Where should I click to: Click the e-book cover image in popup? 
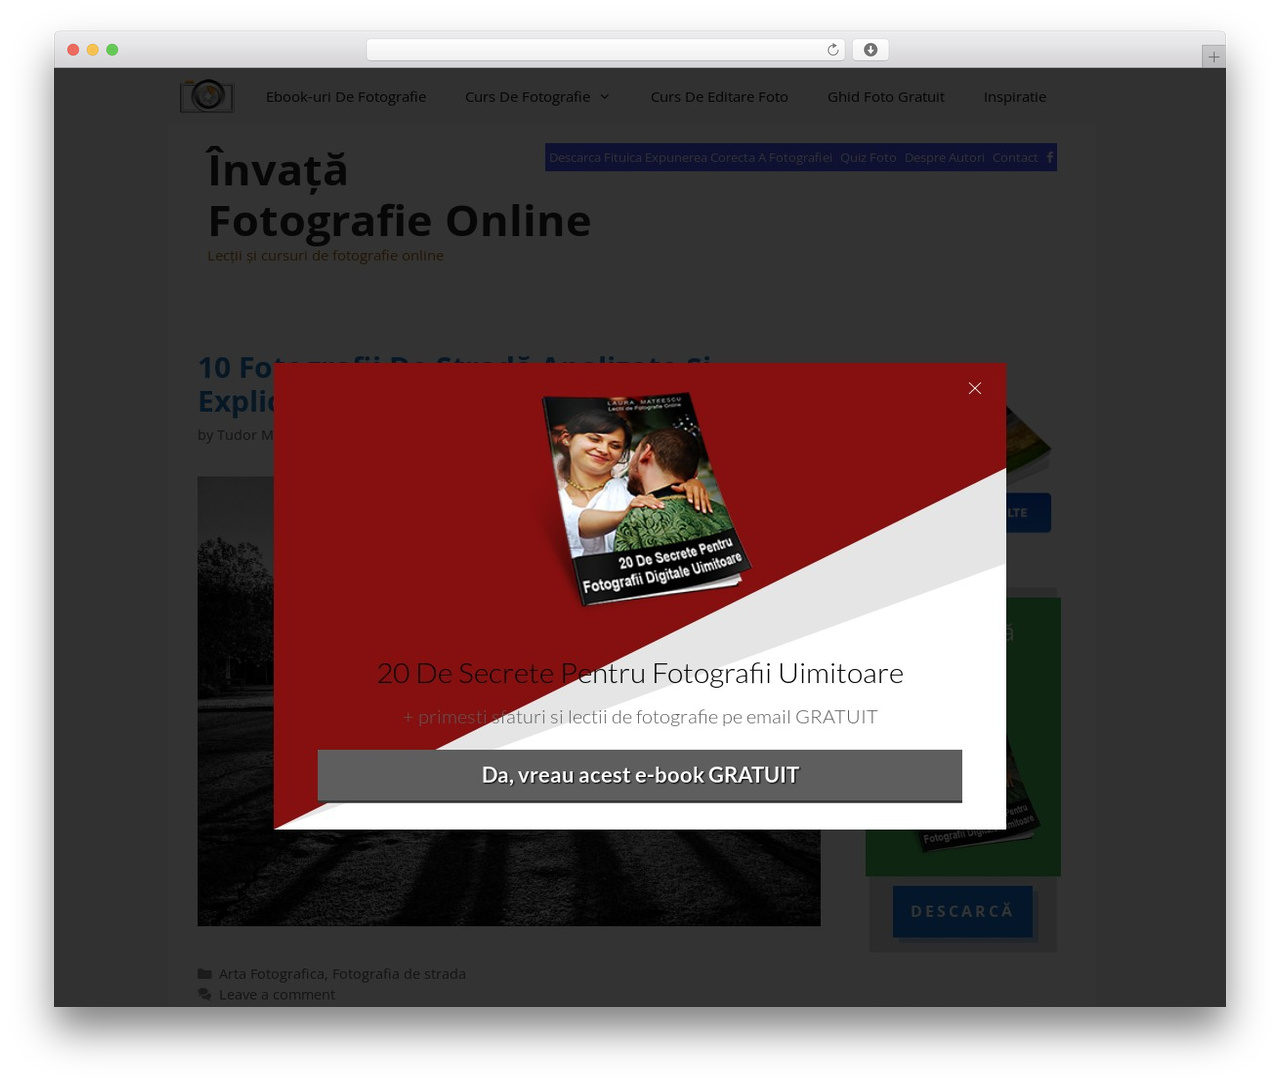point(646,498)
